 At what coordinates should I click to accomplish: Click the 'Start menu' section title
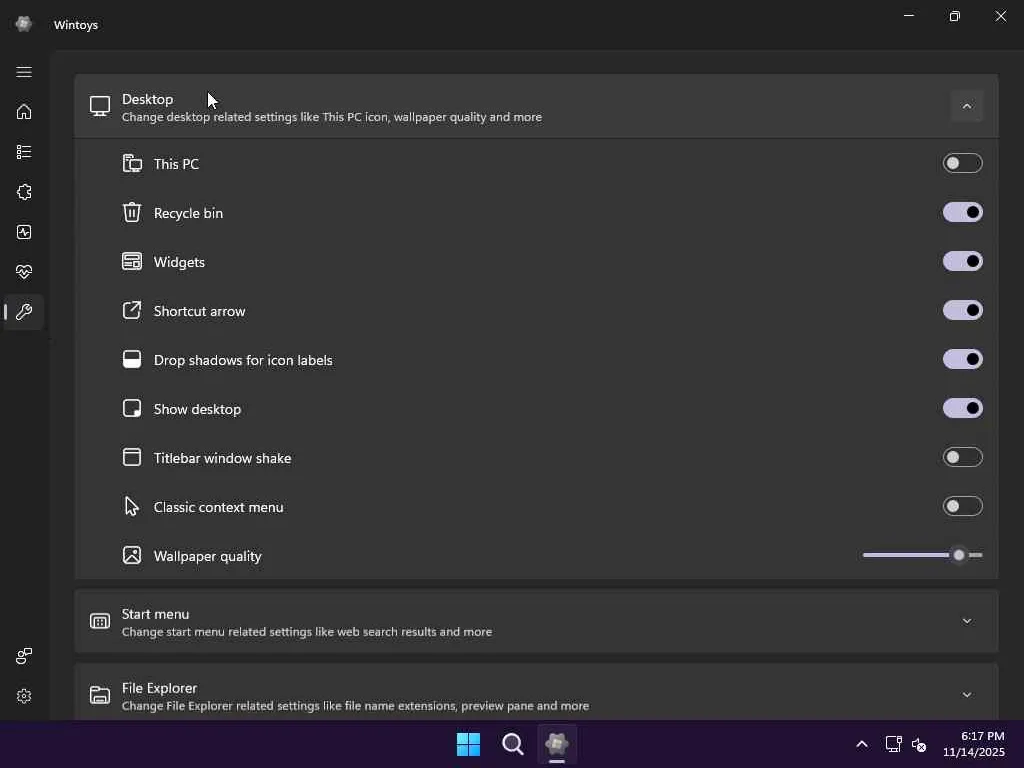point(155,614)
